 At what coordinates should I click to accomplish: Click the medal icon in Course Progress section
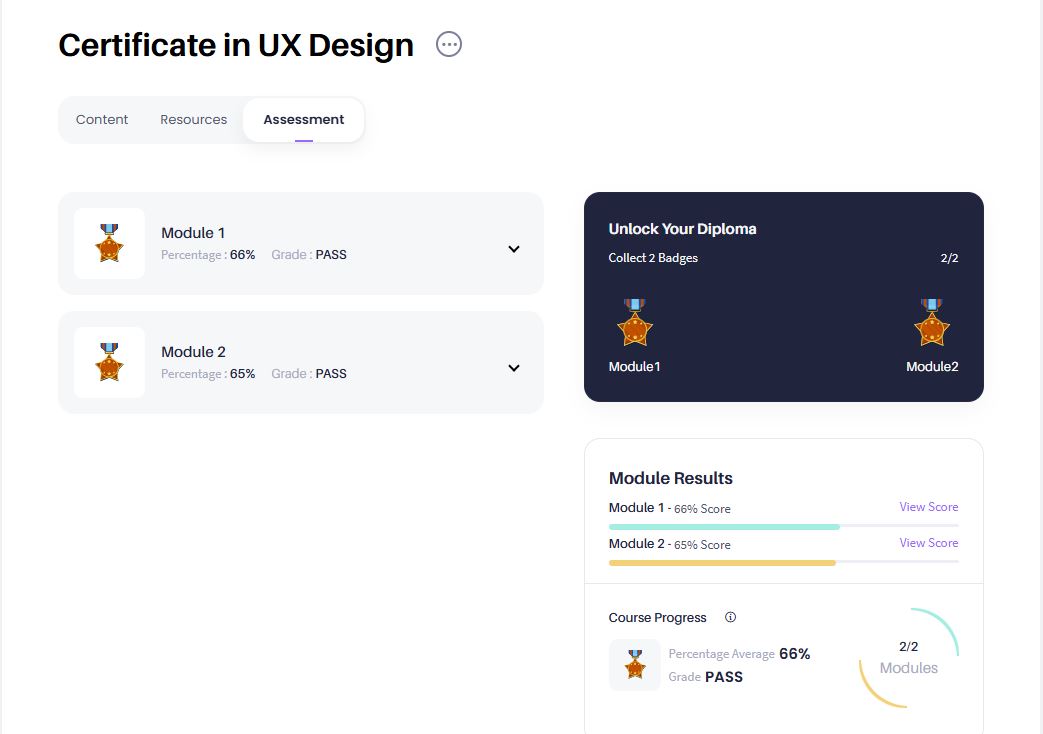tap(634, 664)
